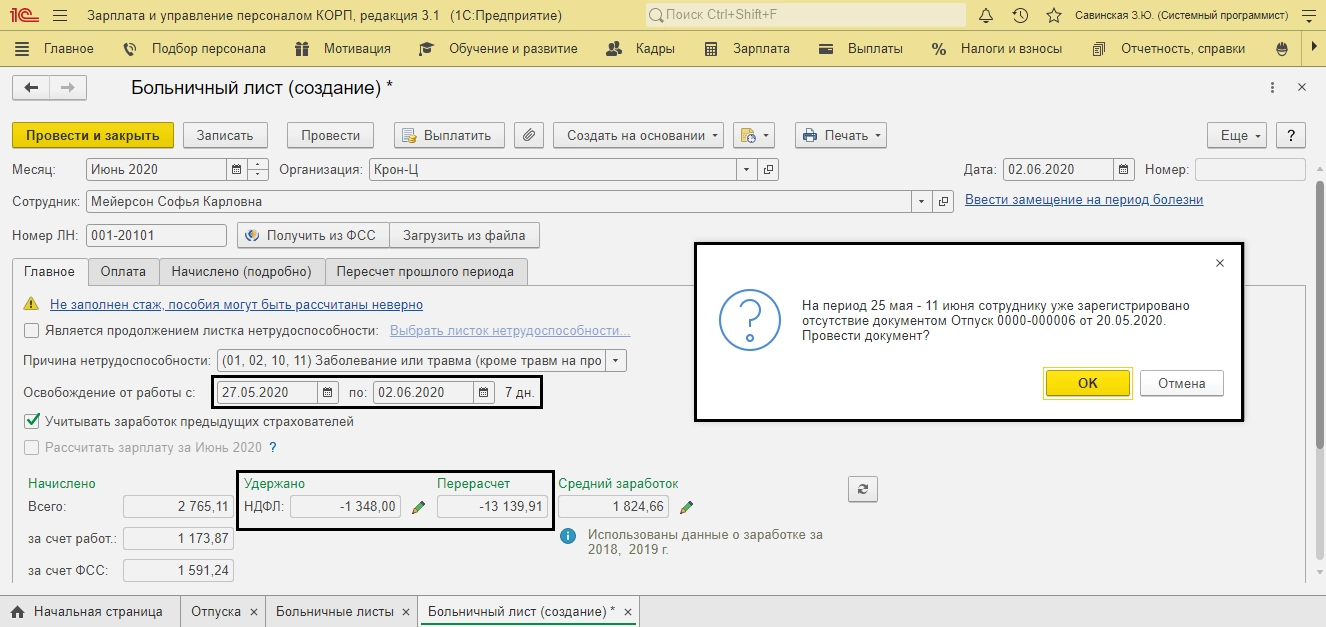The width and height of the screenshot is (1326, 627).
Task: Expand the Печать dropdown
Action: tap(840, 135)
